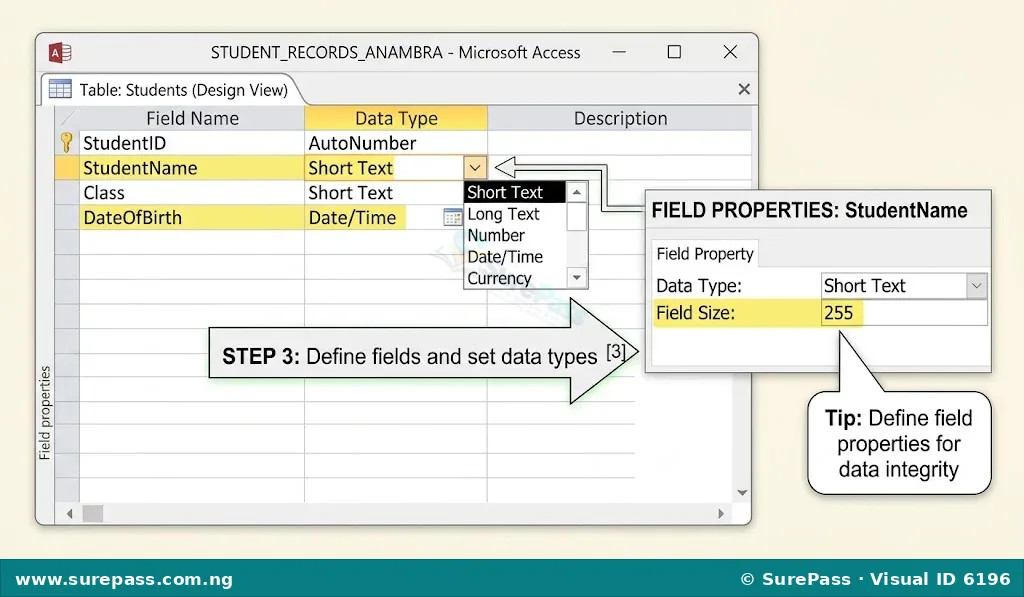Viewport: 1024px width, 597px height.
Task: Pick Date/Time from the data type list
Action: point(515,257)
